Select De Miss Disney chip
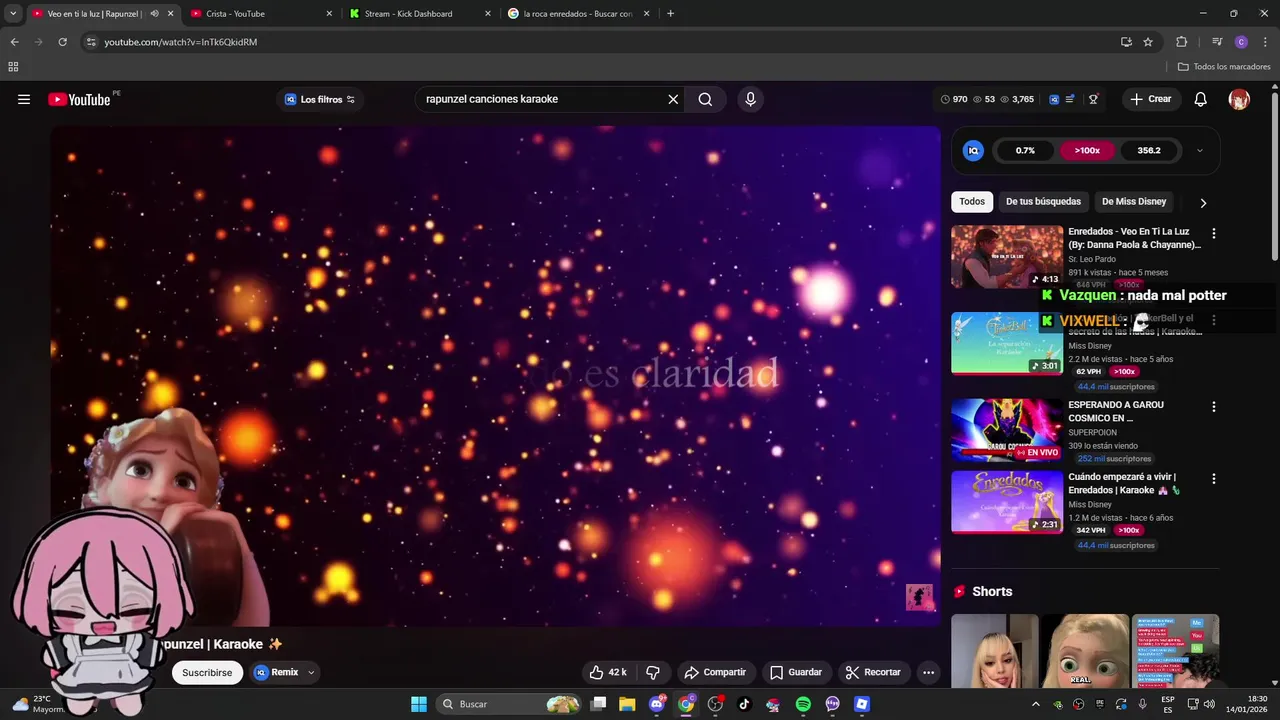Image resolution: width=1280 pixels, height=720 pixels. (1134, 202)
